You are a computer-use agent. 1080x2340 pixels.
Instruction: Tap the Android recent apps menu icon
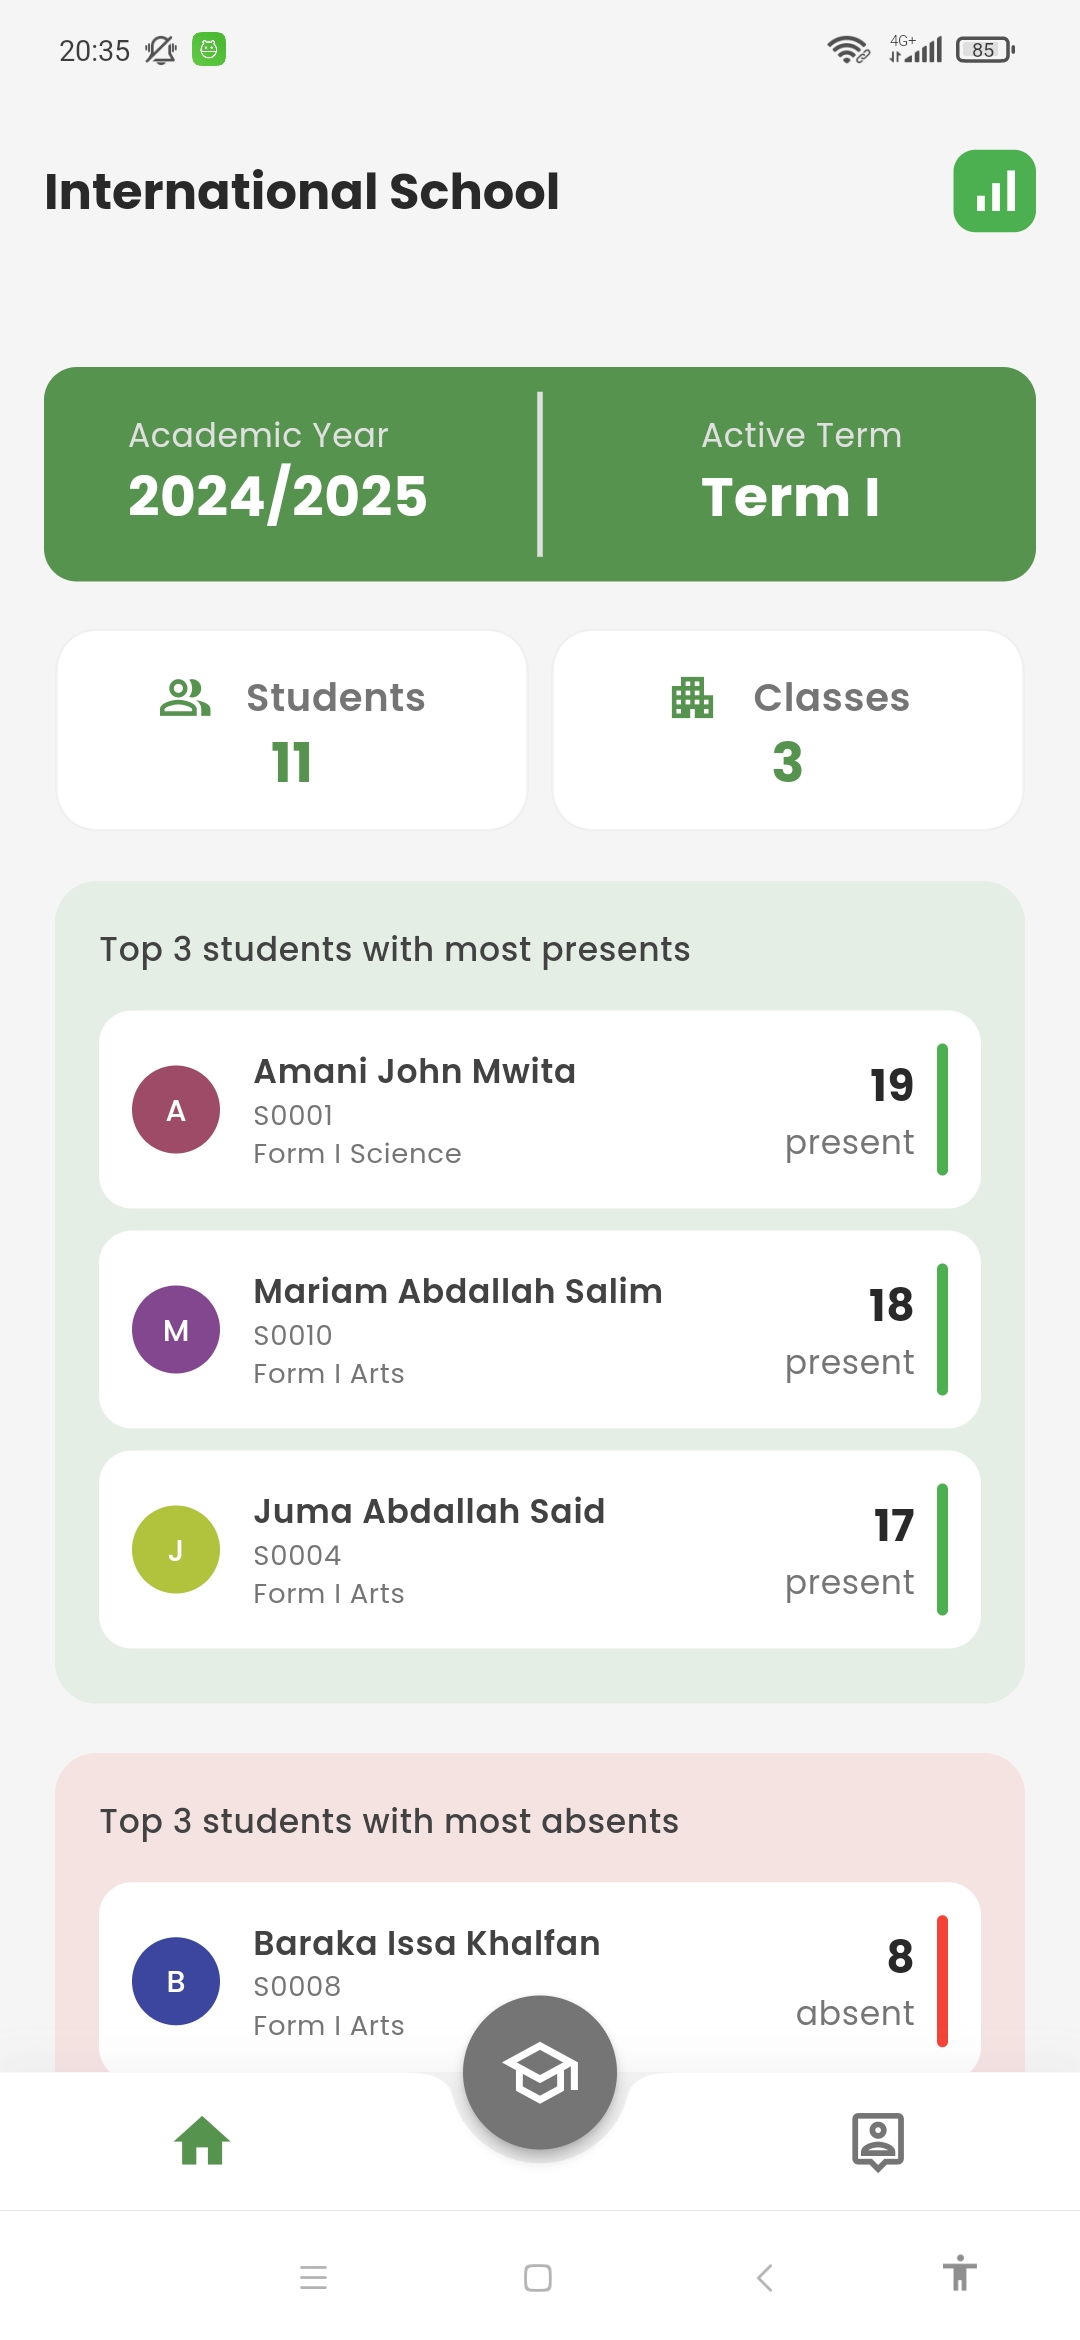pyautogui.click(x=314, y=2278)
